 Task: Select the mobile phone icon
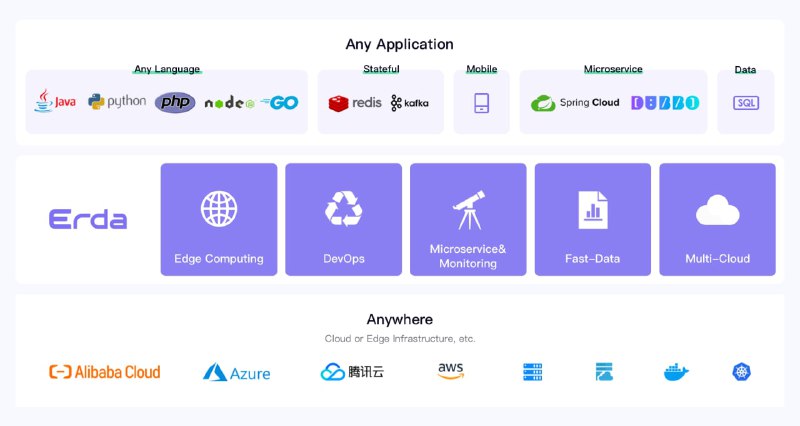(482, 103)
